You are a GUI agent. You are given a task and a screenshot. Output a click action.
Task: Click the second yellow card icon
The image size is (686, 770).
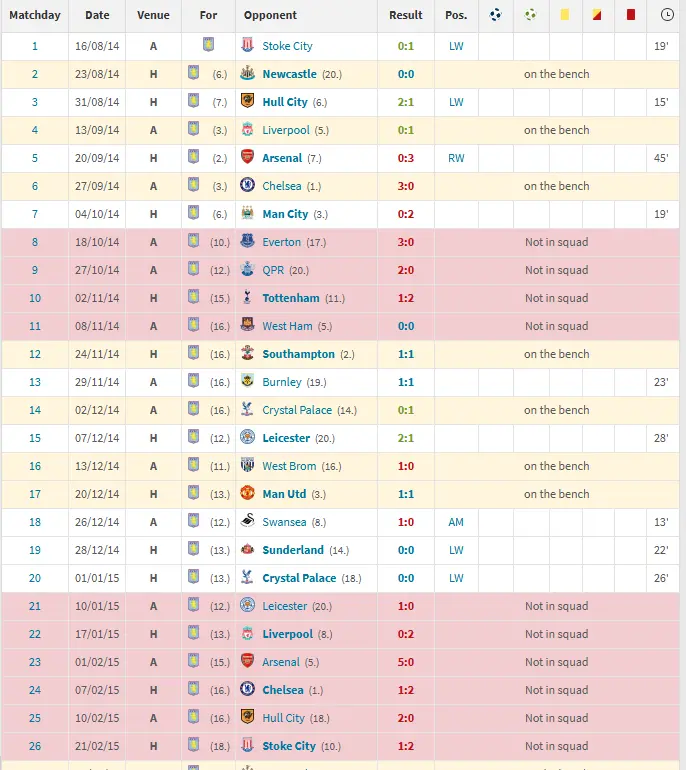tap(597, 15)
